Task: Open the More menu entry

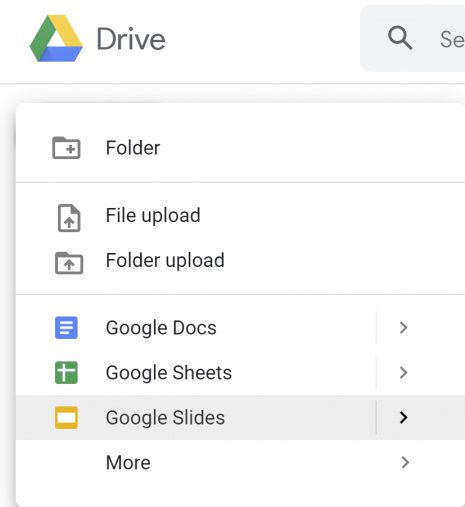Action: tap(240, 462)
